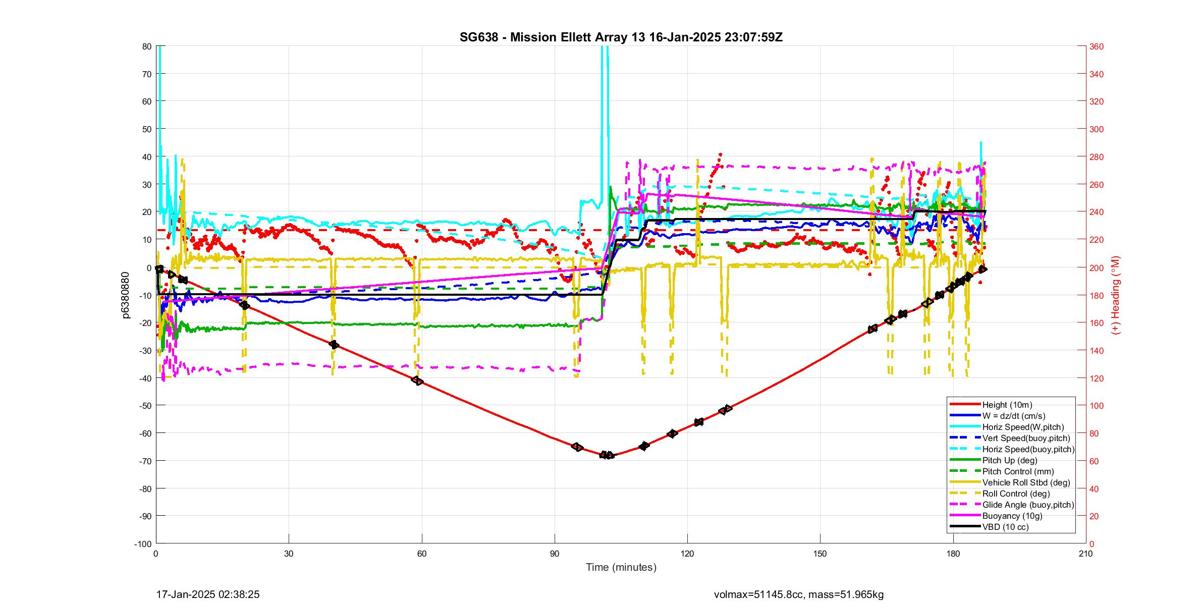The image size is (1200, 611).
Task: Click left axis tick label -50
Action: point(144,405)
